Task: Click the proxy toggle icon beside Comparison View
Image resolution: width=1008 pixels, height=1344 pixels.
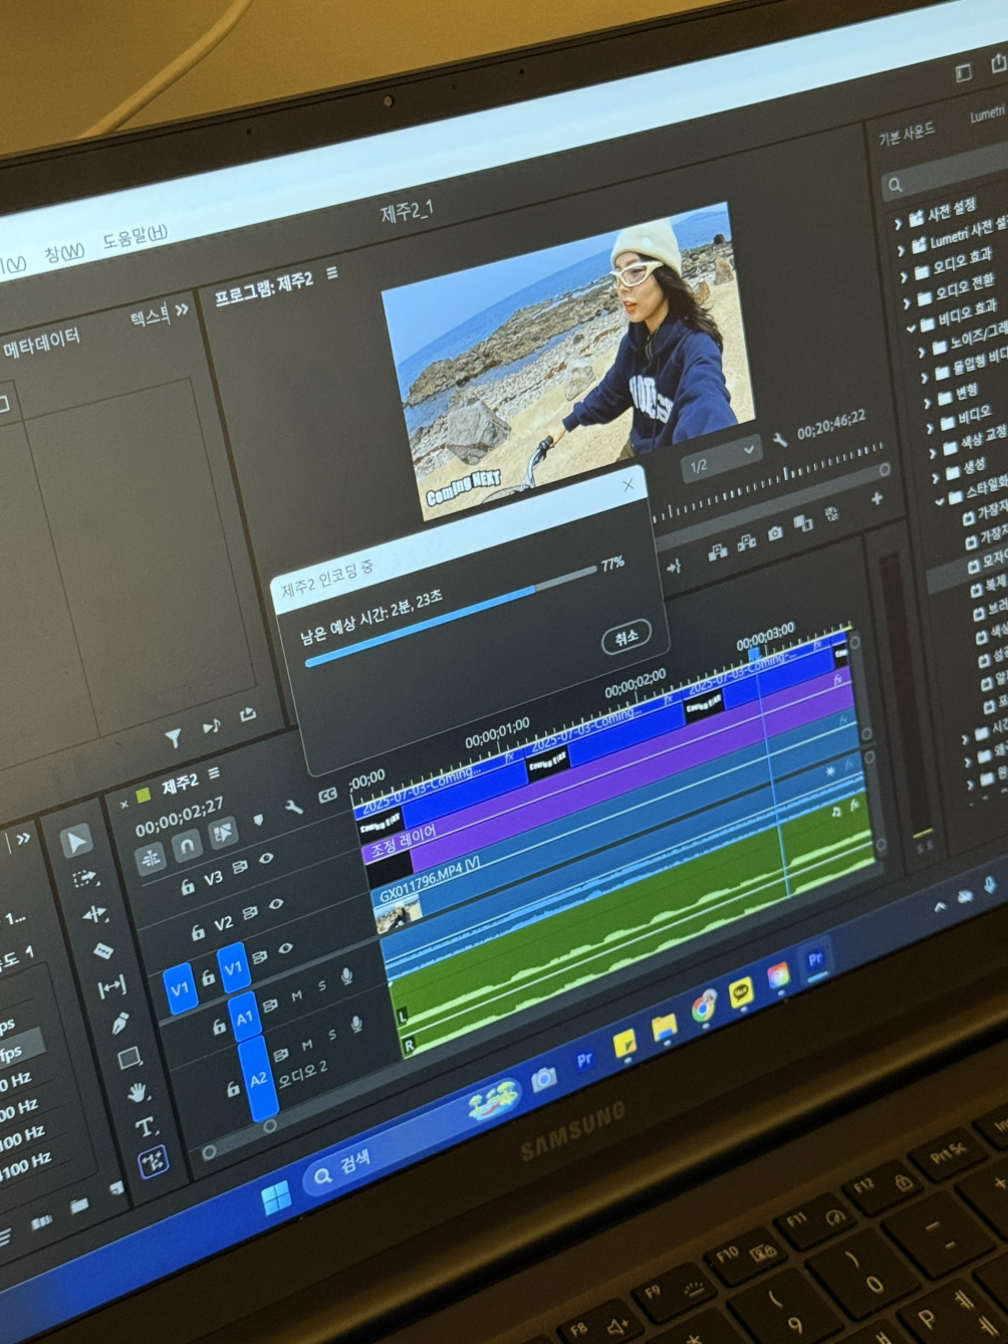Action: click(831, 516)
